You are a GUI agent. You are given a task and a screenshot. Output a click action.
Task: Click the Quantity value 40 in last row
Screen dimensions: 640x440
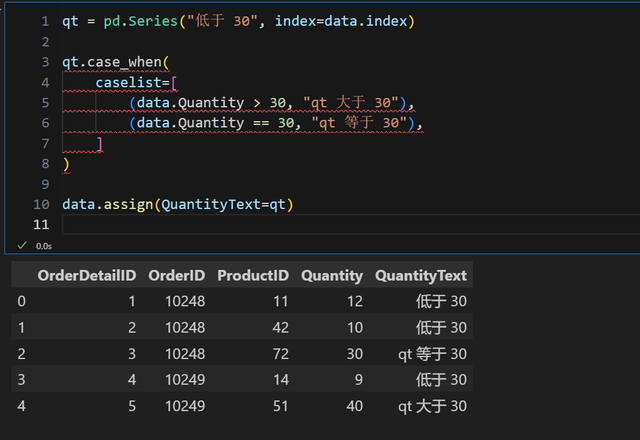[x=353, y=405]
